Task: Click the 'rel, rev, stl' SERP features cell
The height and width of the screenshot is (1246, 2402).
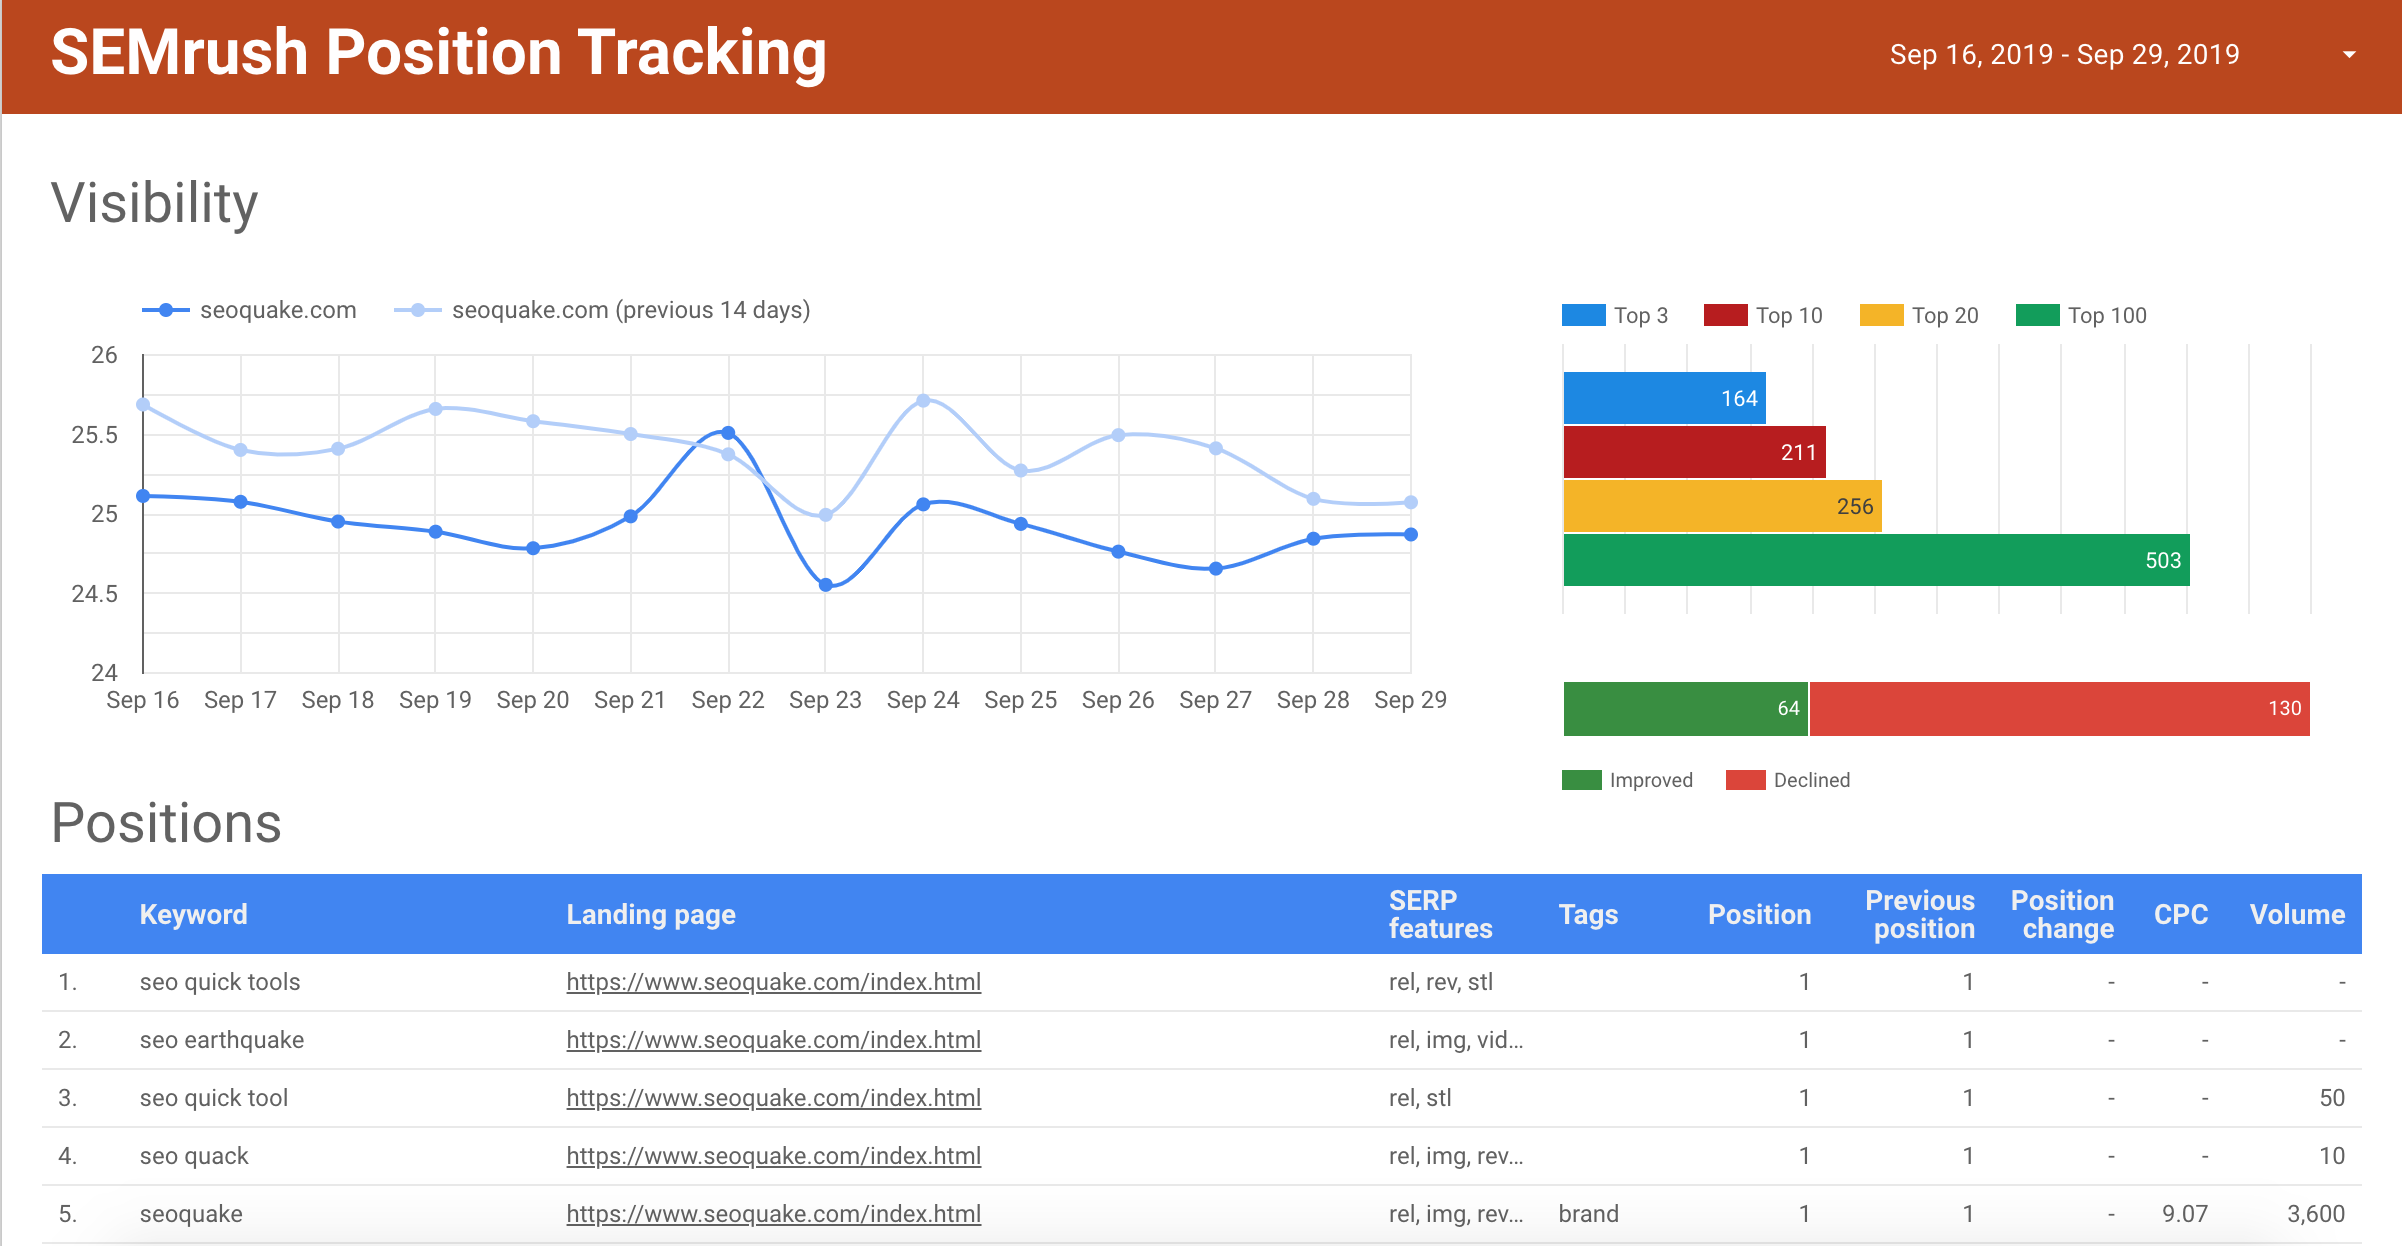Action: click(x=1440, y=982)
